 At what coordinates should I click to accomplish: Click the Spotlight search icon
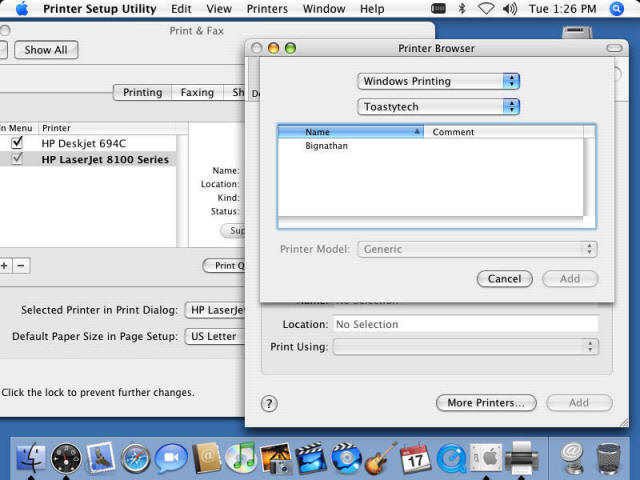pyautogui.click(x=617, y=9)
